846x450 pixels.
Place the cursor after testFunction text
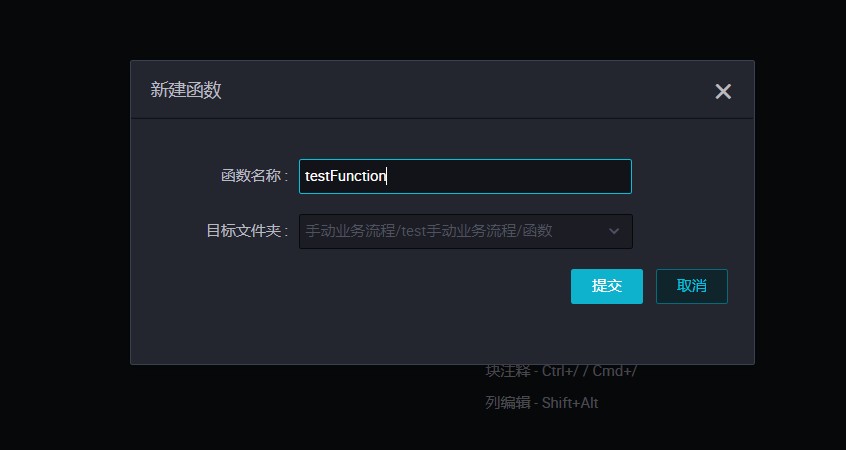(388, 176)
